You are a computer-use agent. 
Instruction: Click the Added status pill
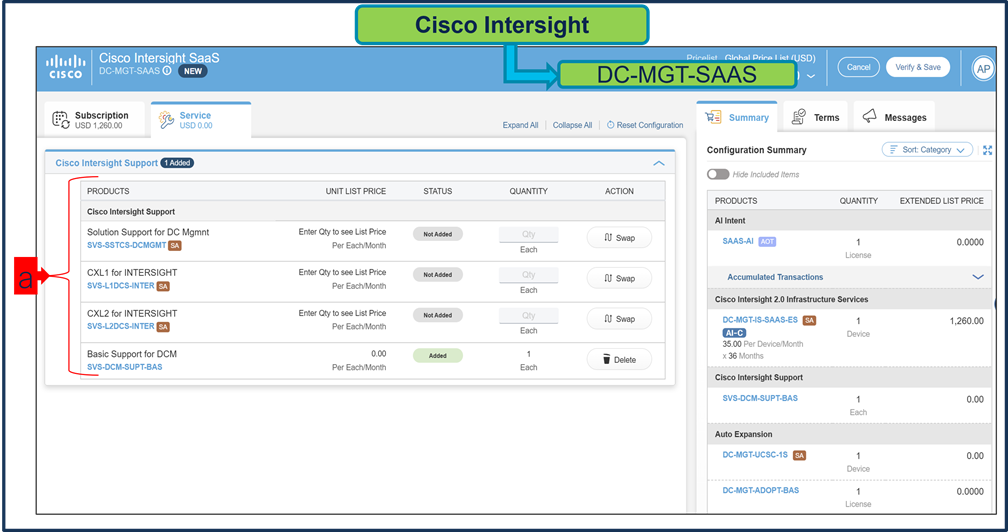tap(438, 356)
